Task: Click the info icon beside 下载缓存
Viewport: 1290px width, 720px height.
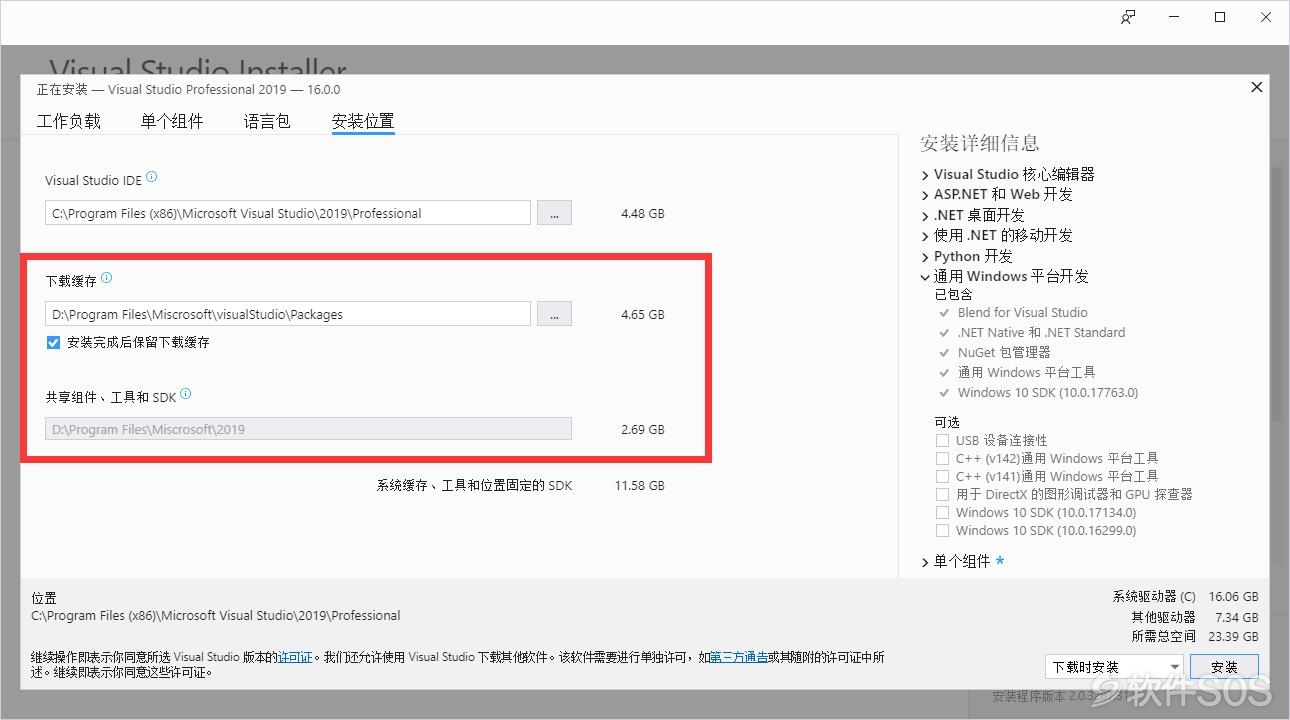Action: click(x=107, y=278)
